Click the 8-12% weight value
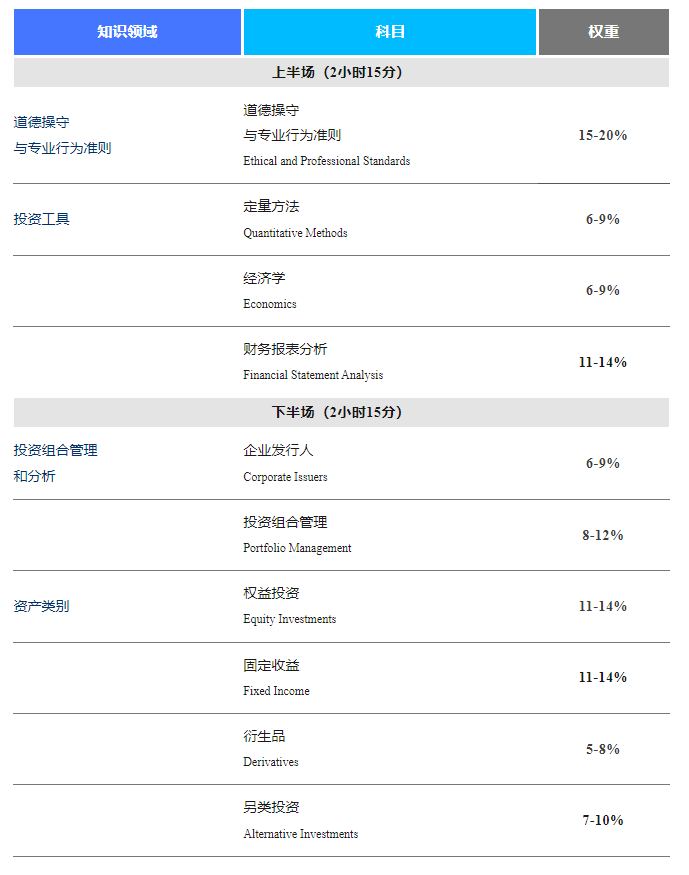 point(603,535)
